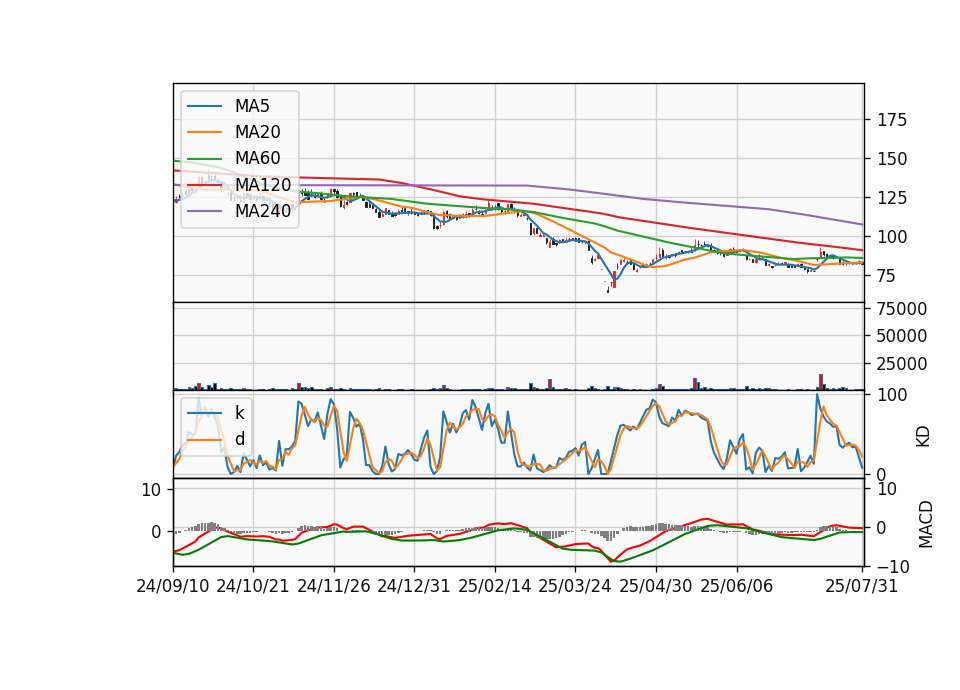Click the 125 price axis label

pos(892,198)
